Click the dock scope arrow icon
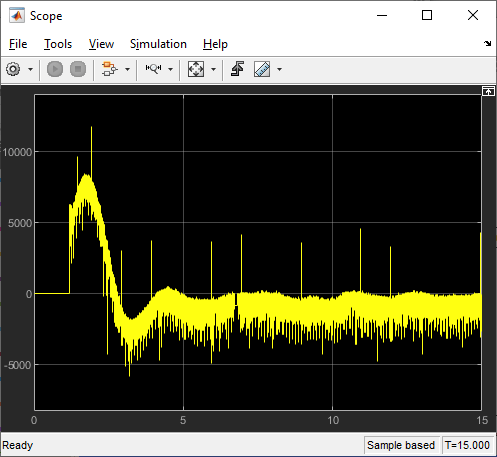Image resolution: width=497 pixels, height=457 pixels. (x=488, y=43)
